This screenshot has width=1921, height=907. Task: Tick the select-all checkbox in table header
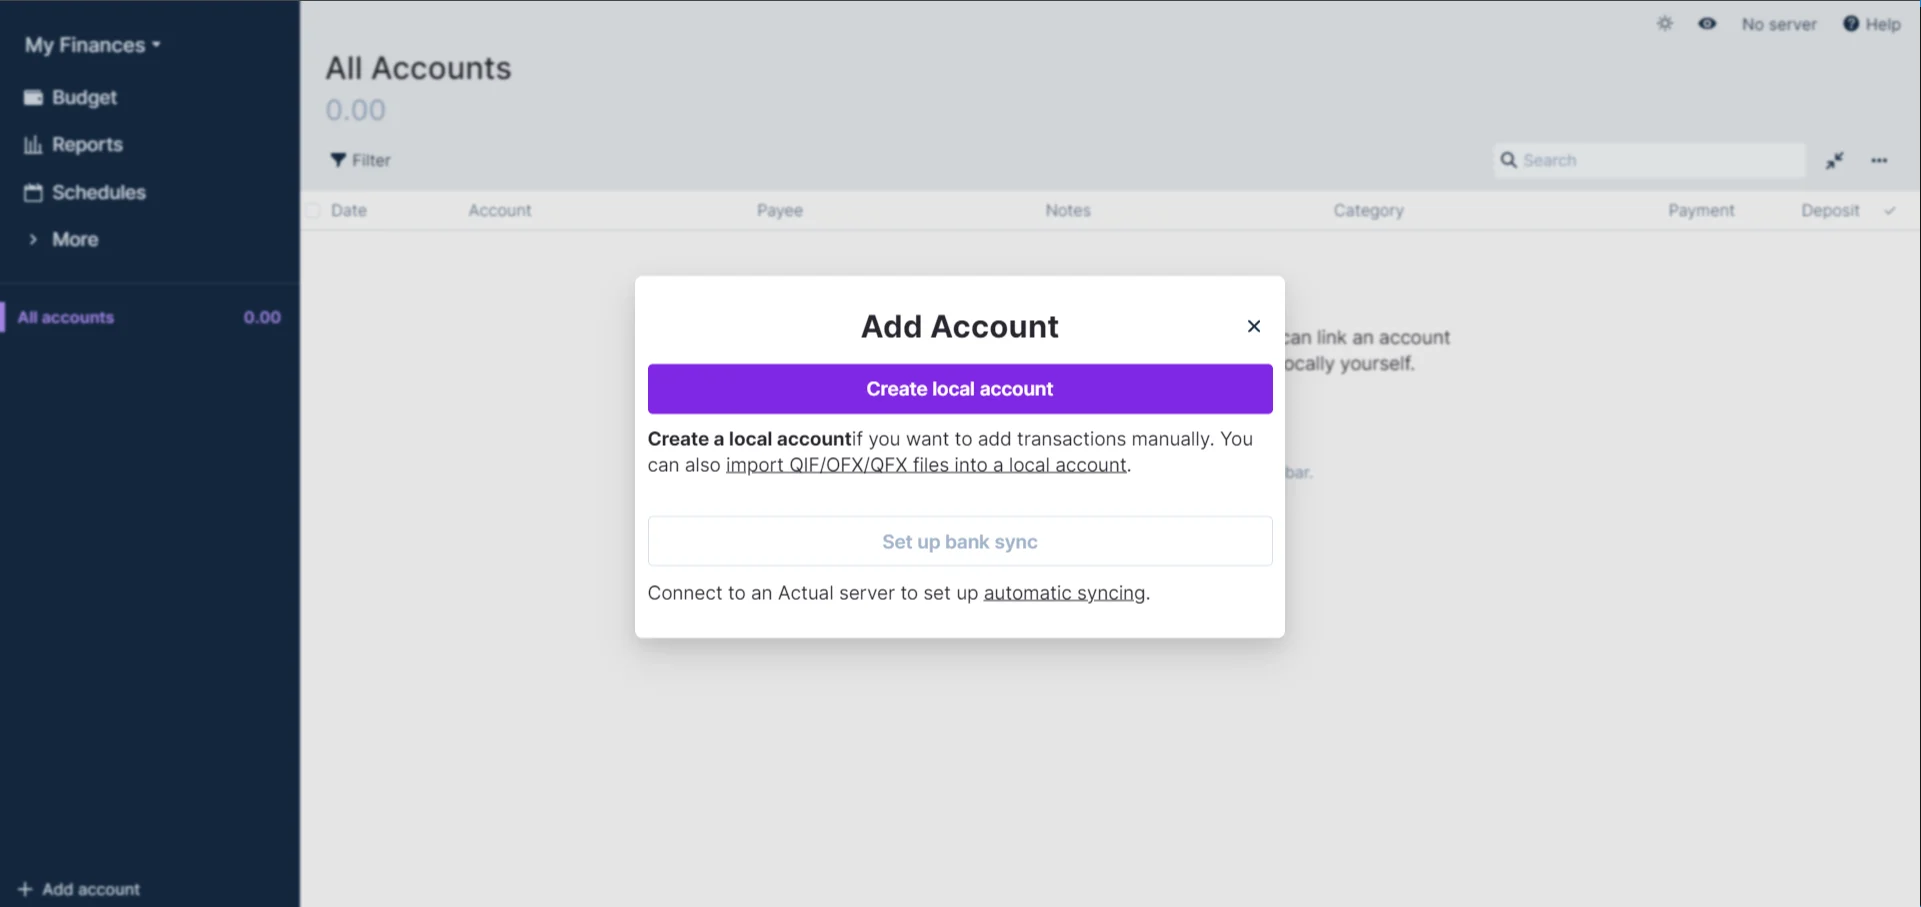[x=313, y=211]
